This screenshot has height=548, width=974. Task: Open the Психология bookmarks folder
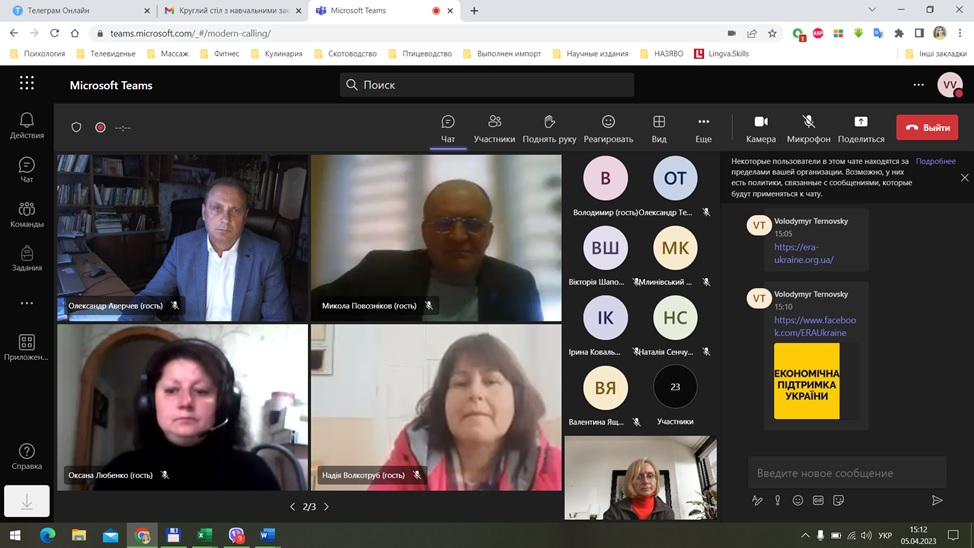click(38, 53)
